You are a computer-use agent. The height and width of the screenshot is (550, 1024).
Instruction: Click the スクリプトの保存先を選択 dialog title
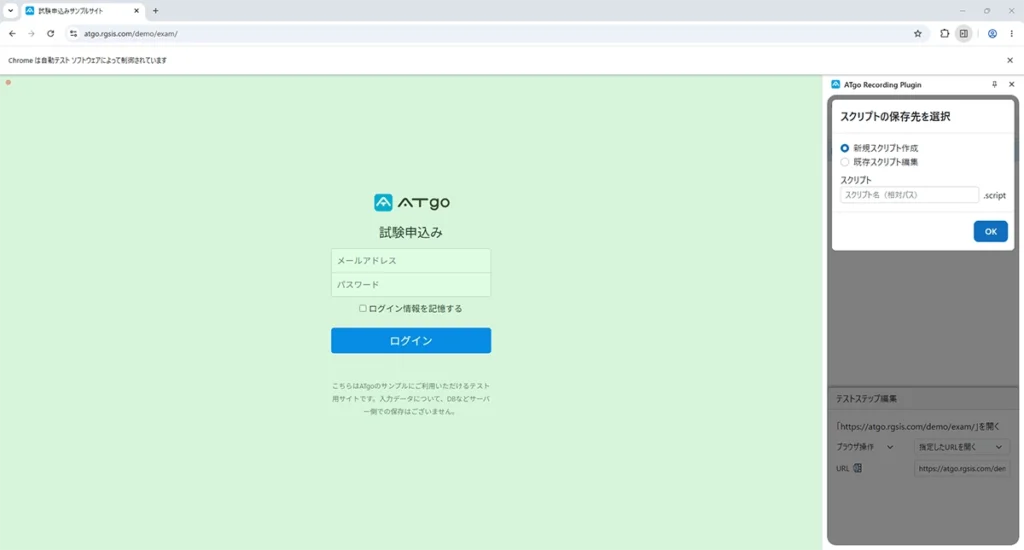(895, 117)
